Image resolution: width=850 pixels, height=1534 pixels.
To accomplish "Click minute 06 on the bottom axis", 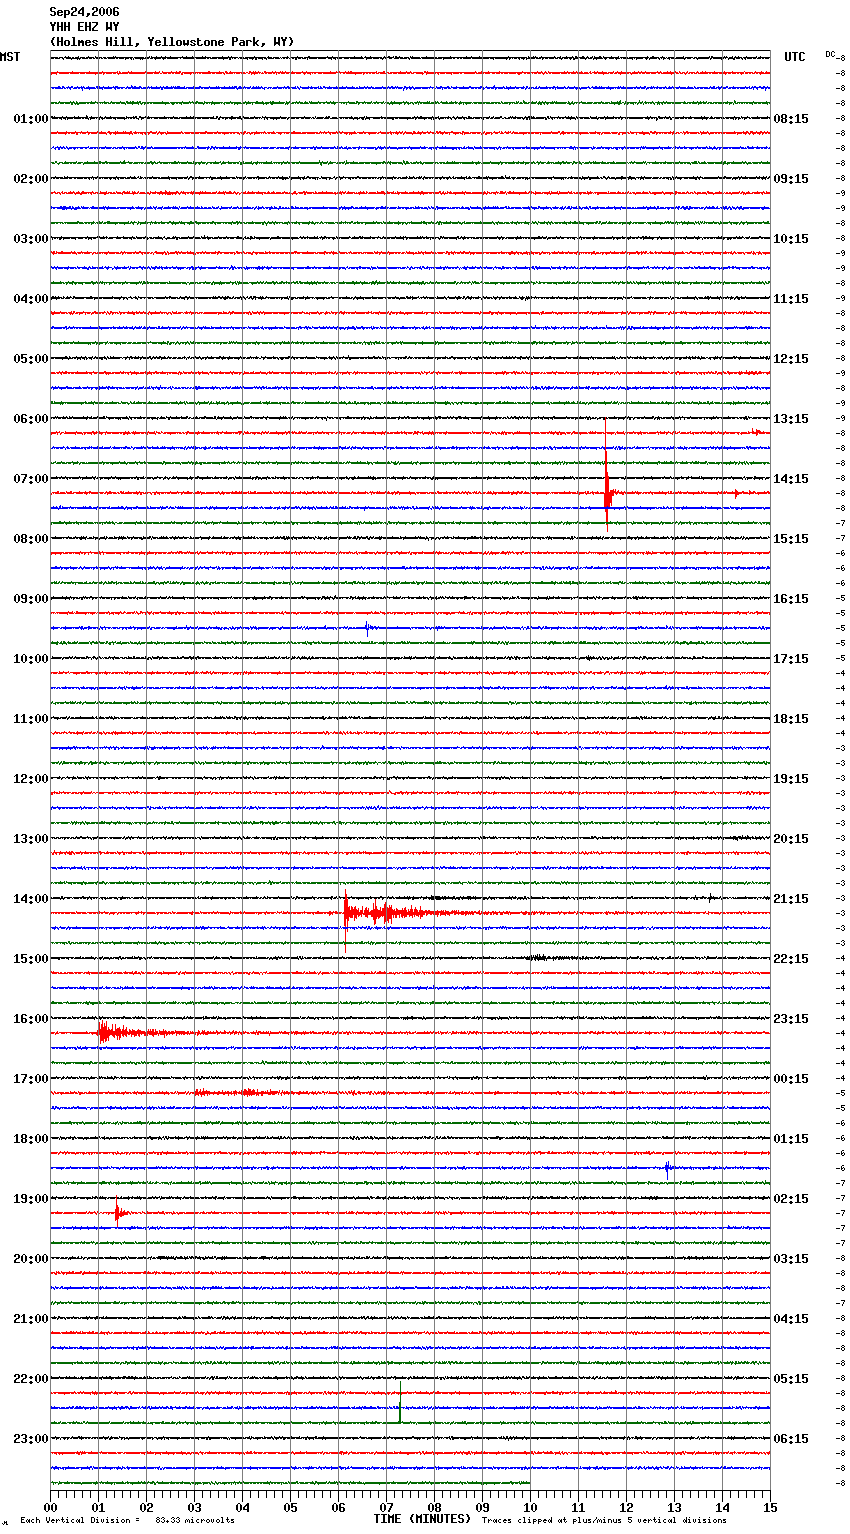I will [338, 1507].
